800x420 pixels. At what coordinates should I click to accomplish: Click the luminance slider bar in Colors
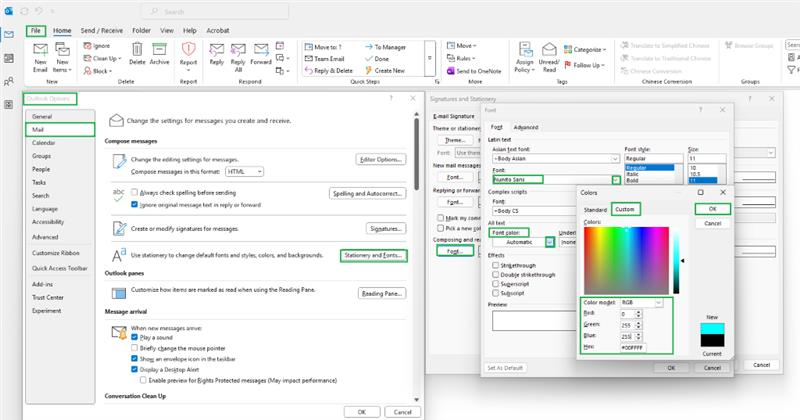[676, 263]
